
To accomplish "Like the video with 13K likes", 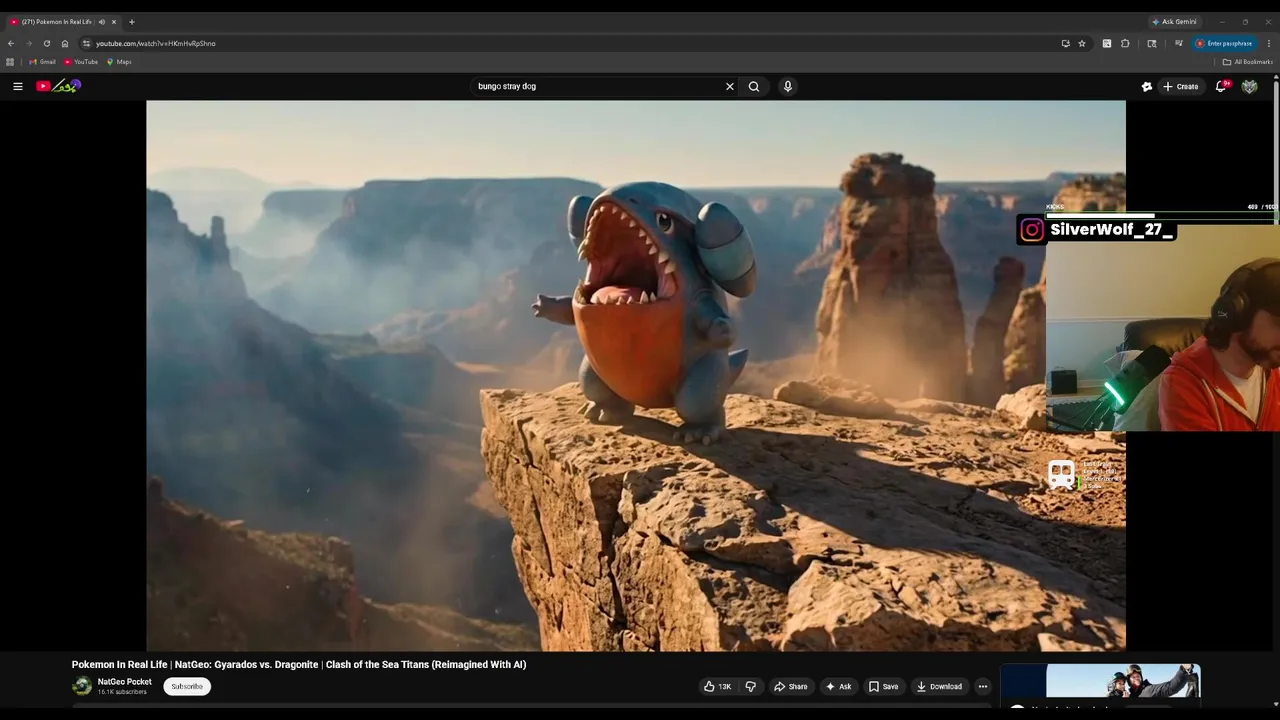I will coord(717,686).
